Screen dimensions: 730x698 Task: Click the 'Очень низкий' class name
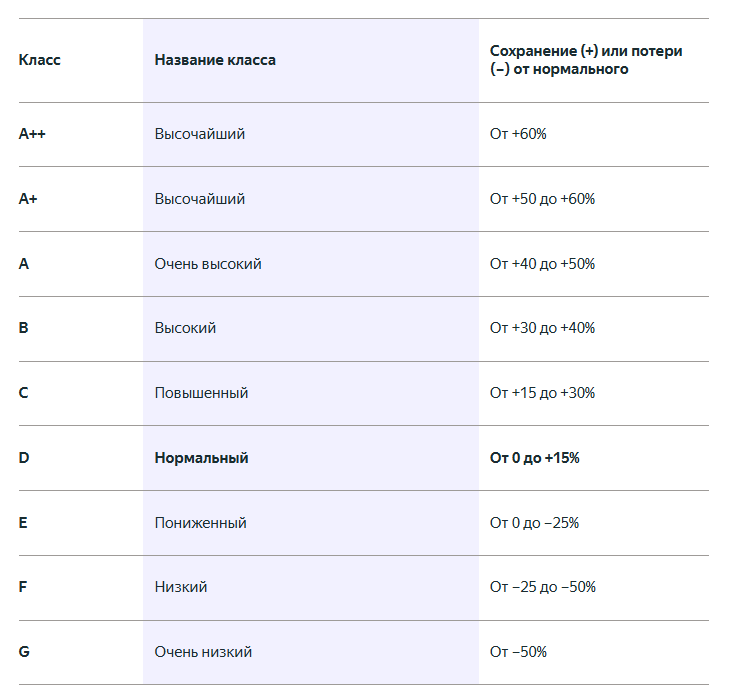[203, 652]
